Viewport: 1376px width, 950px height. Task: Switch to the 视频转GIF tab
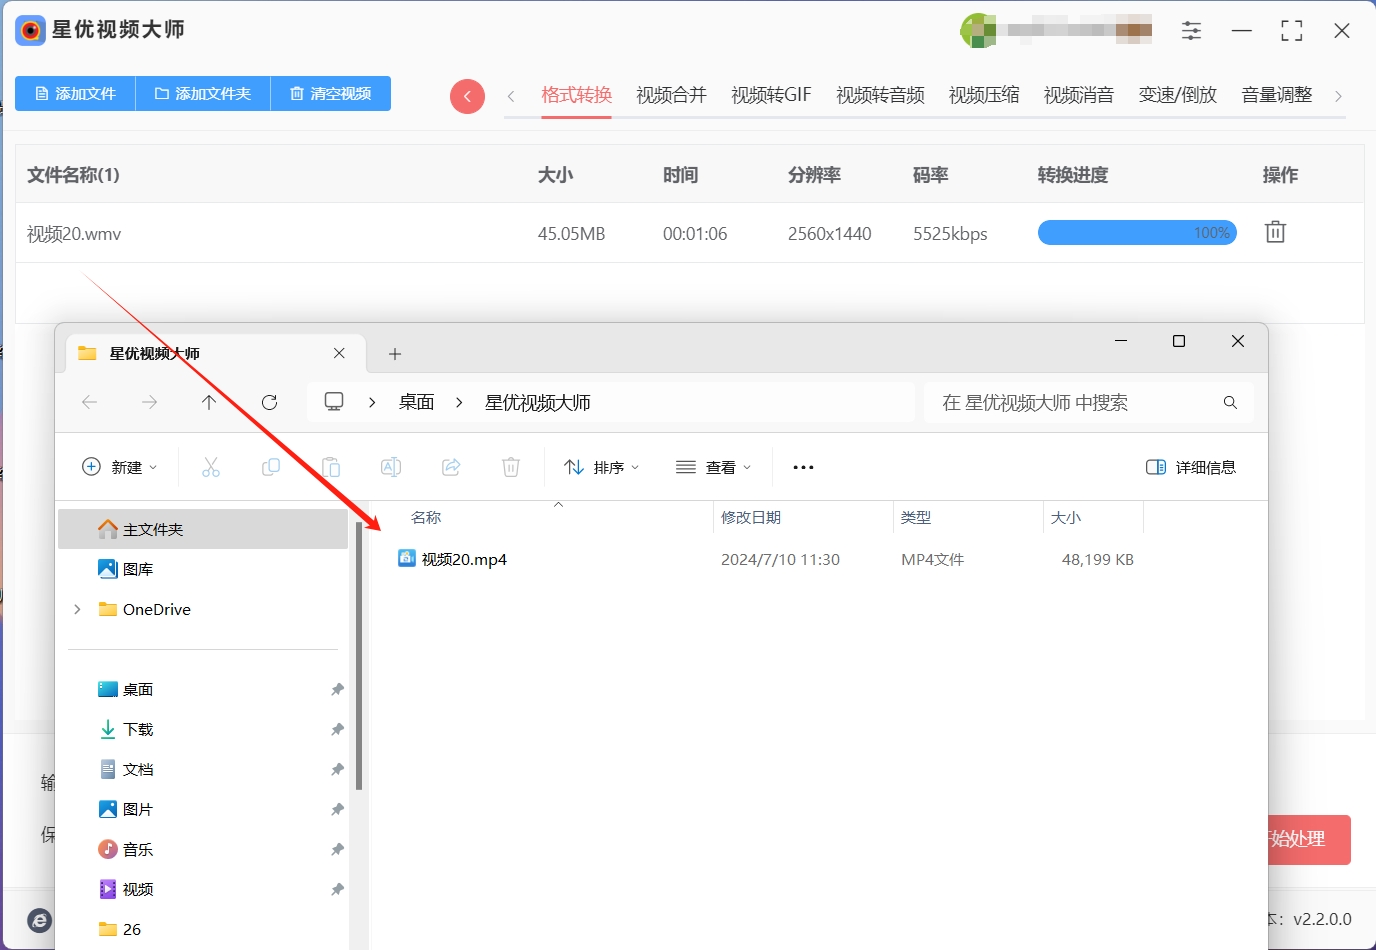771,95
